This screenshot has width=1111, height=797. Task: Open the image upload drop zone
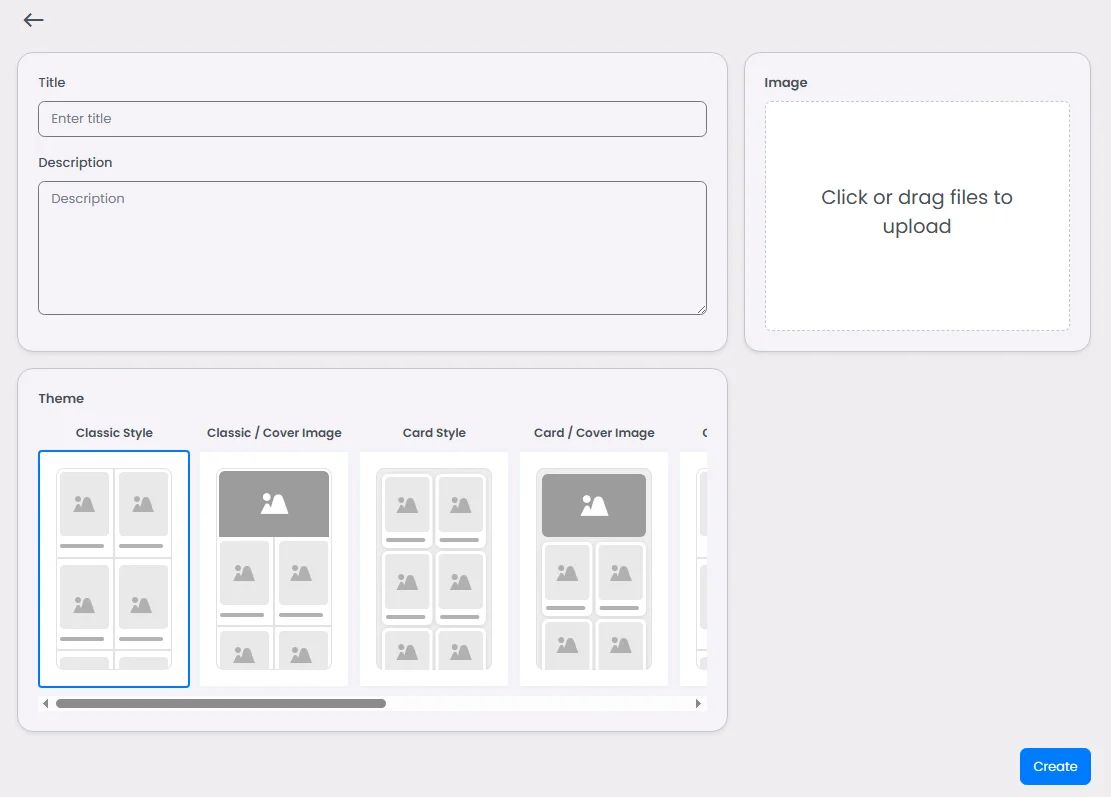(x=917, y=215)
